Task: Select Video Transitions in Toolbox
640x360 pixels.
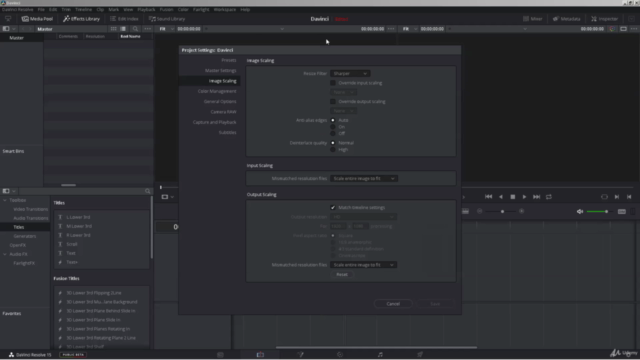Action: tap(31, 209)
